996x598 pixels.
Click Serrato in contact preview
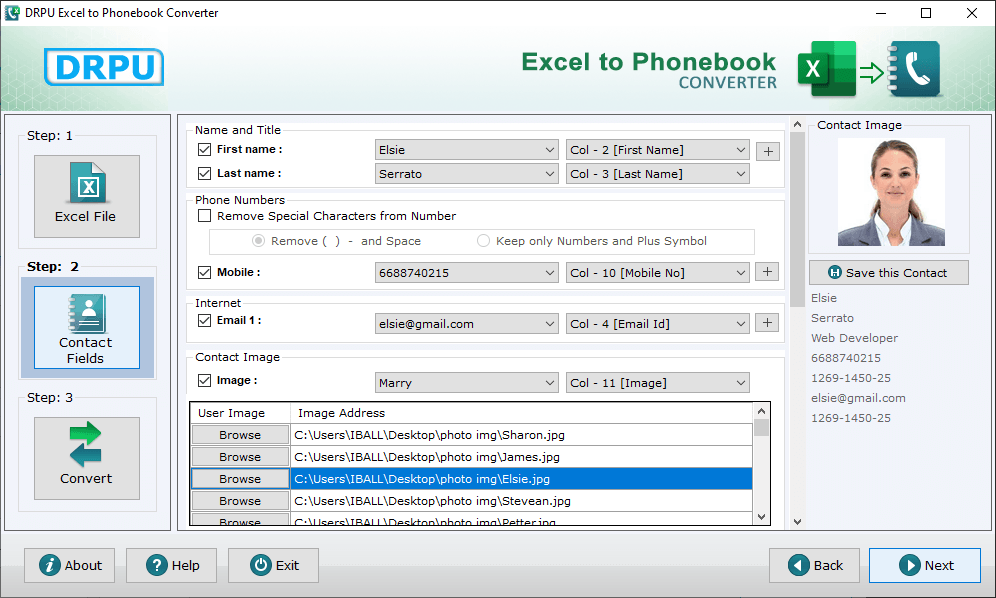[832, 318]
